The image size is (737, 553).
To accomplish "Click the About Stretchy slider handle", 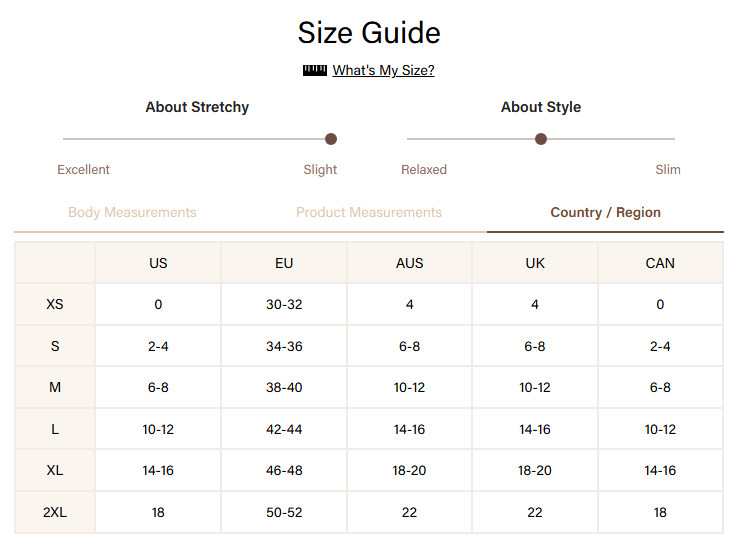I will click(331, 139).
